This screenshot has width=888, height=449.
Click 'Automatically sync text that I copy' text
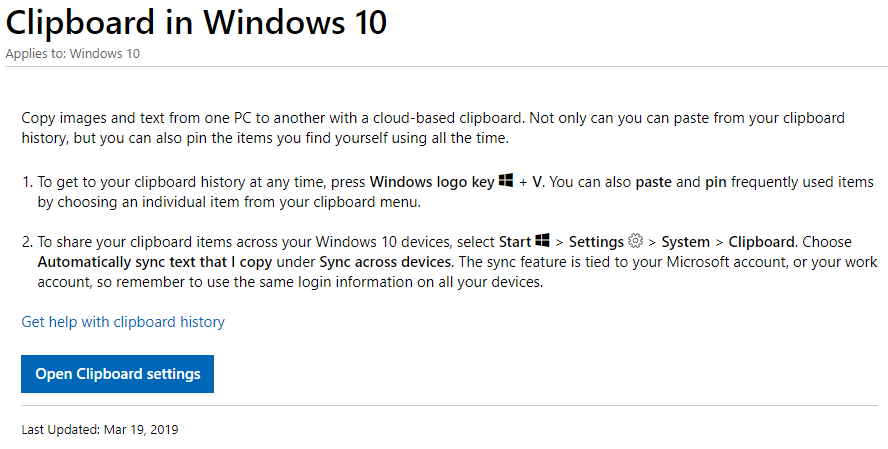[155, 262]
